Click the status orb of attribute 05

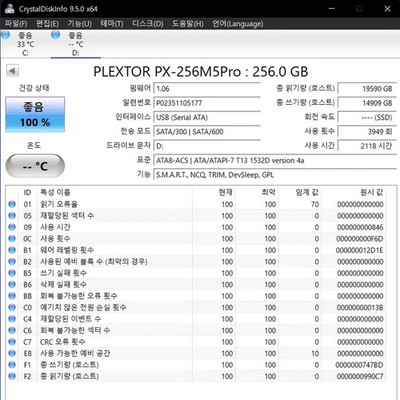pyautogui.click(x=12, y=216)
